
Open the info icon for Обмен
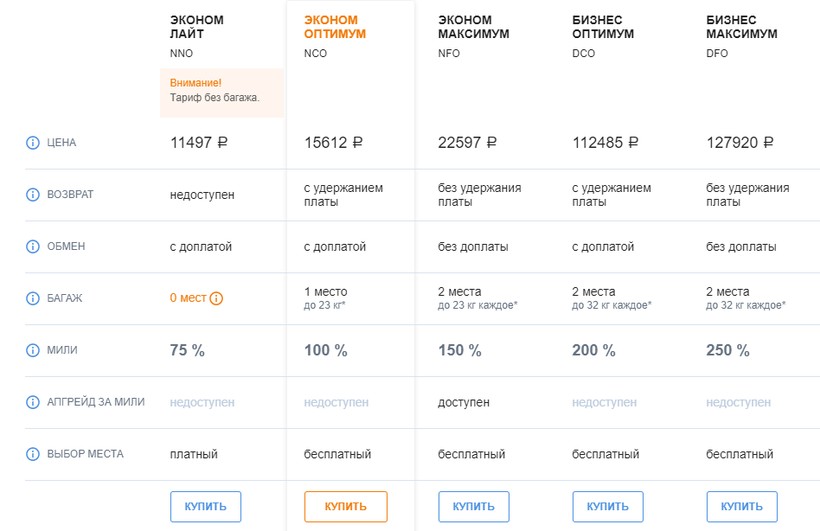click(x=33, y=246)
